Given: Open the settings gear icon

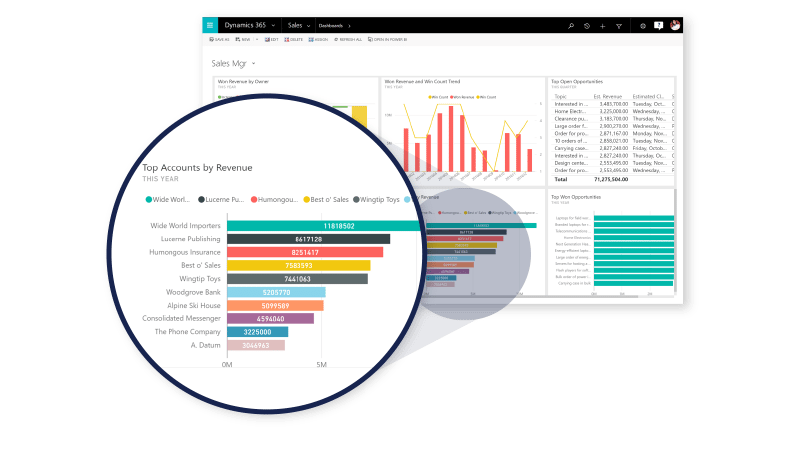Looking at the screenshot, I should pos(643,26).
